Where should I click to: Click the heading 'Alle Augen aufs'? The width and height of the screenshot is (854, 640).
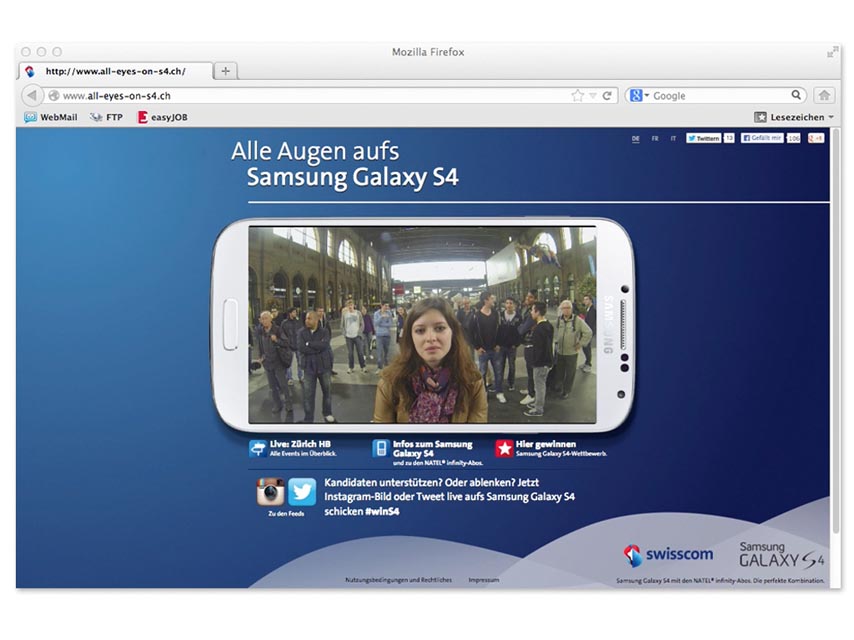coord(315,151)
